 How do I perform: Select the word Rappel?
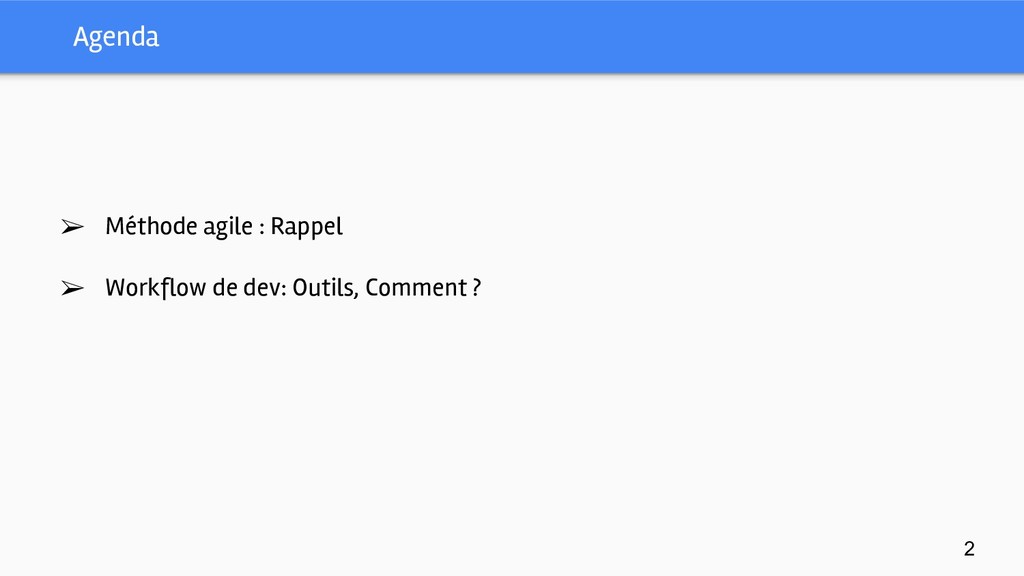[x=306, y=228]
